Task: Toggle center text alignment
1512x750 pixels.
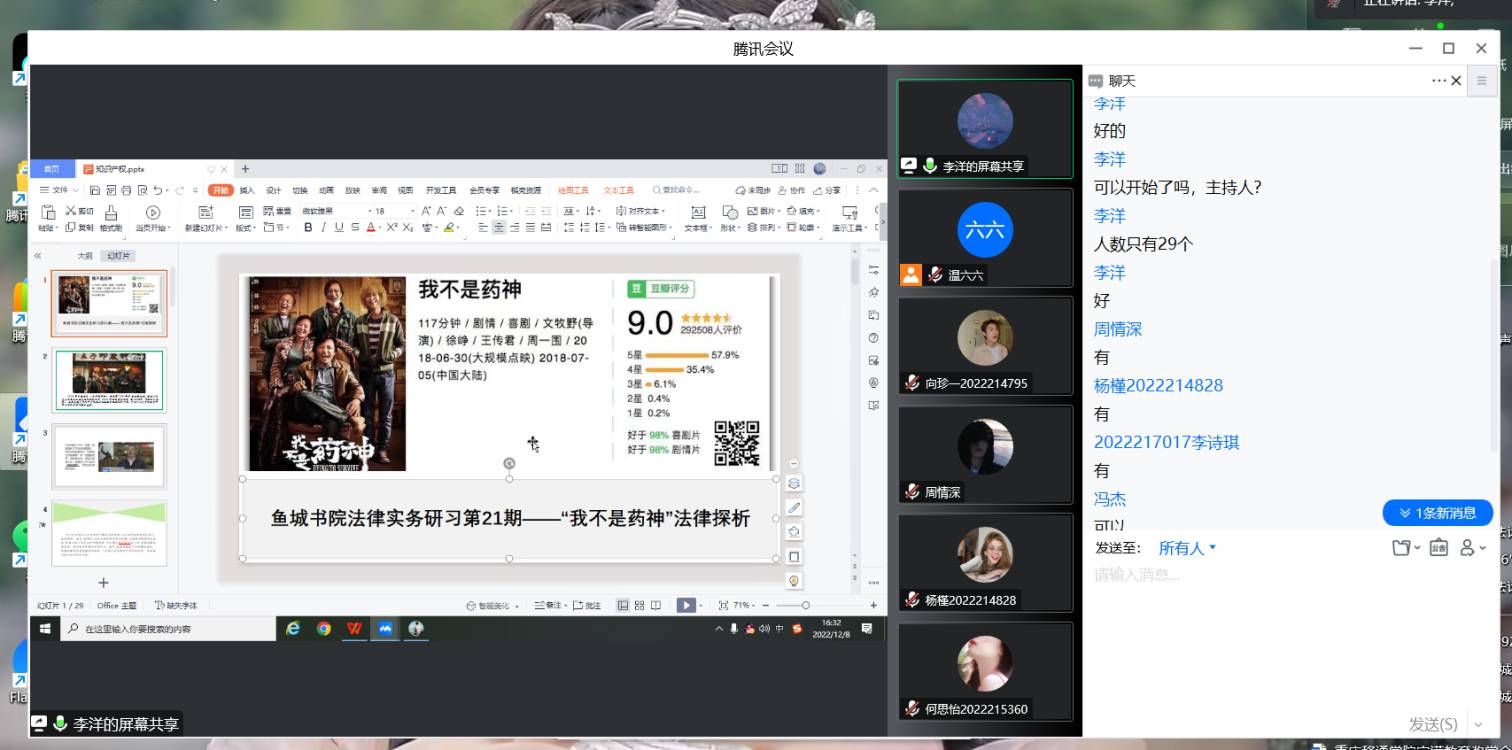Action: pos(498,228)
